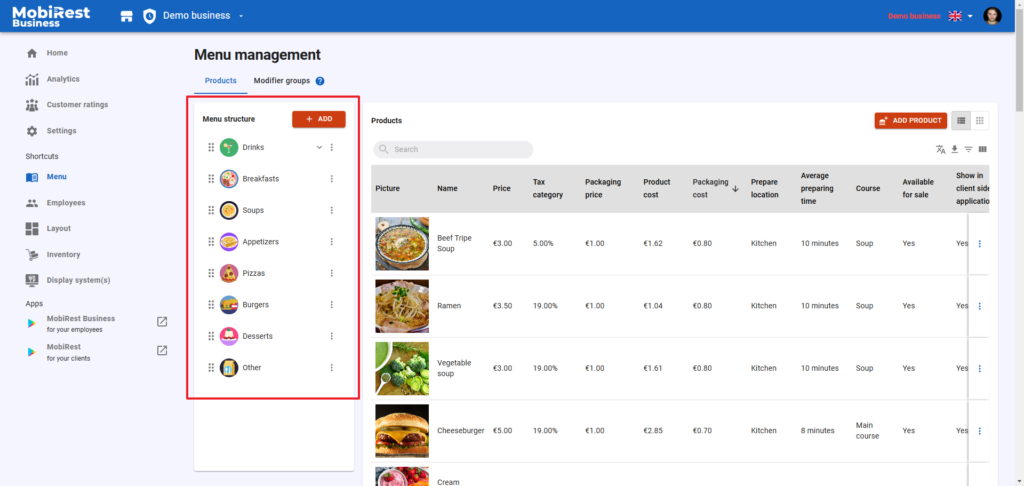Image resolution: width=1024 pixels, height=486 pixels.
Task: Open the columns chooser icon
Action: point(983,150)
